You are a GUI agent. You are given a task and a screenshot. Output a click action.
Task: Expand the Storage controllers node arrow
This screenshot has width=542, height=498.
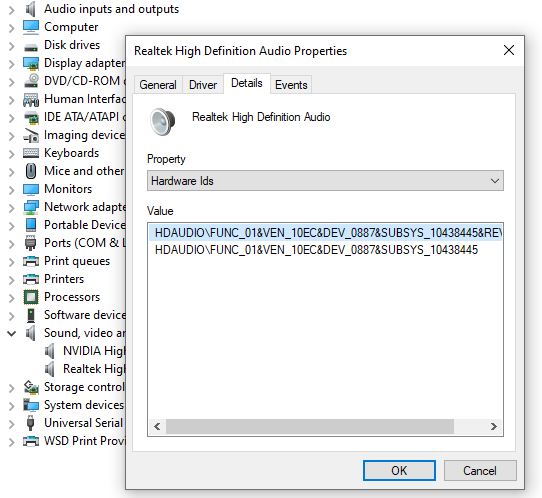pyautogui.click(x=12, y=388)
